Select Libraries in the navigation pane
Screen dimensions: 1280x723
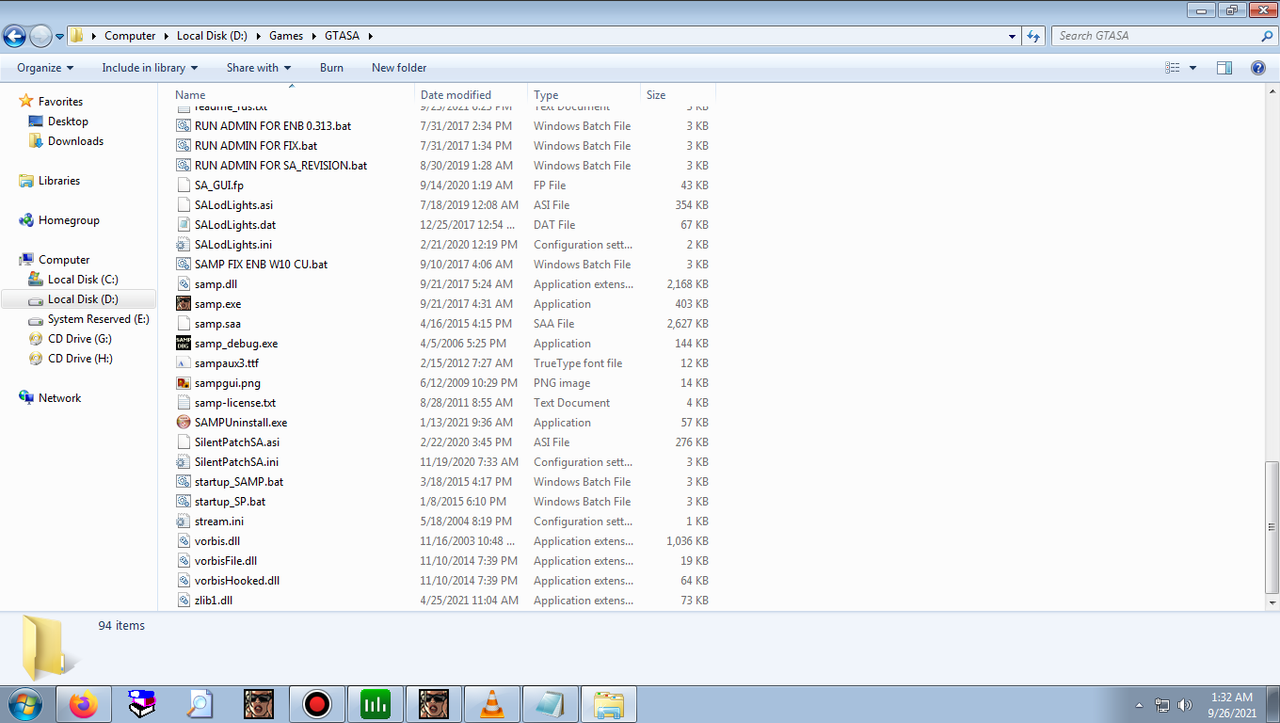tap(59, 181)
